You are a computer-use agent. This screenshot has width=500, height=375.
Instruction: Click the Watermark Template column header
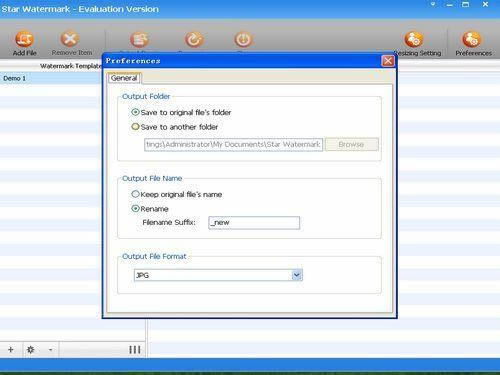tap(70, 66)
